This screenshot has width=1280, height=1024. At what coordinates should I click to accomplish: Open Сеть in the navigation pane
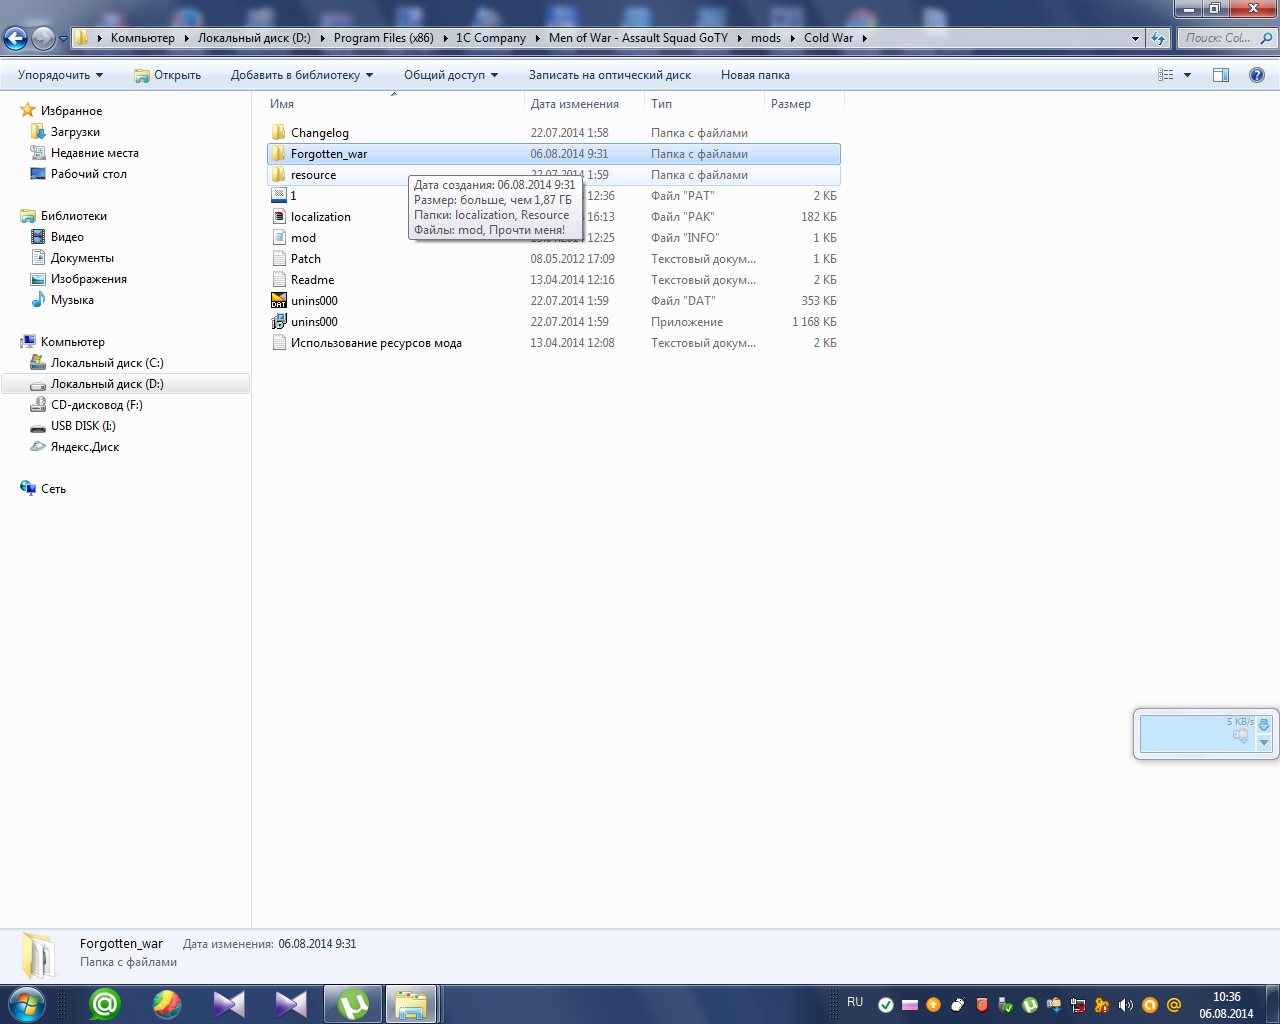point(53,489)
